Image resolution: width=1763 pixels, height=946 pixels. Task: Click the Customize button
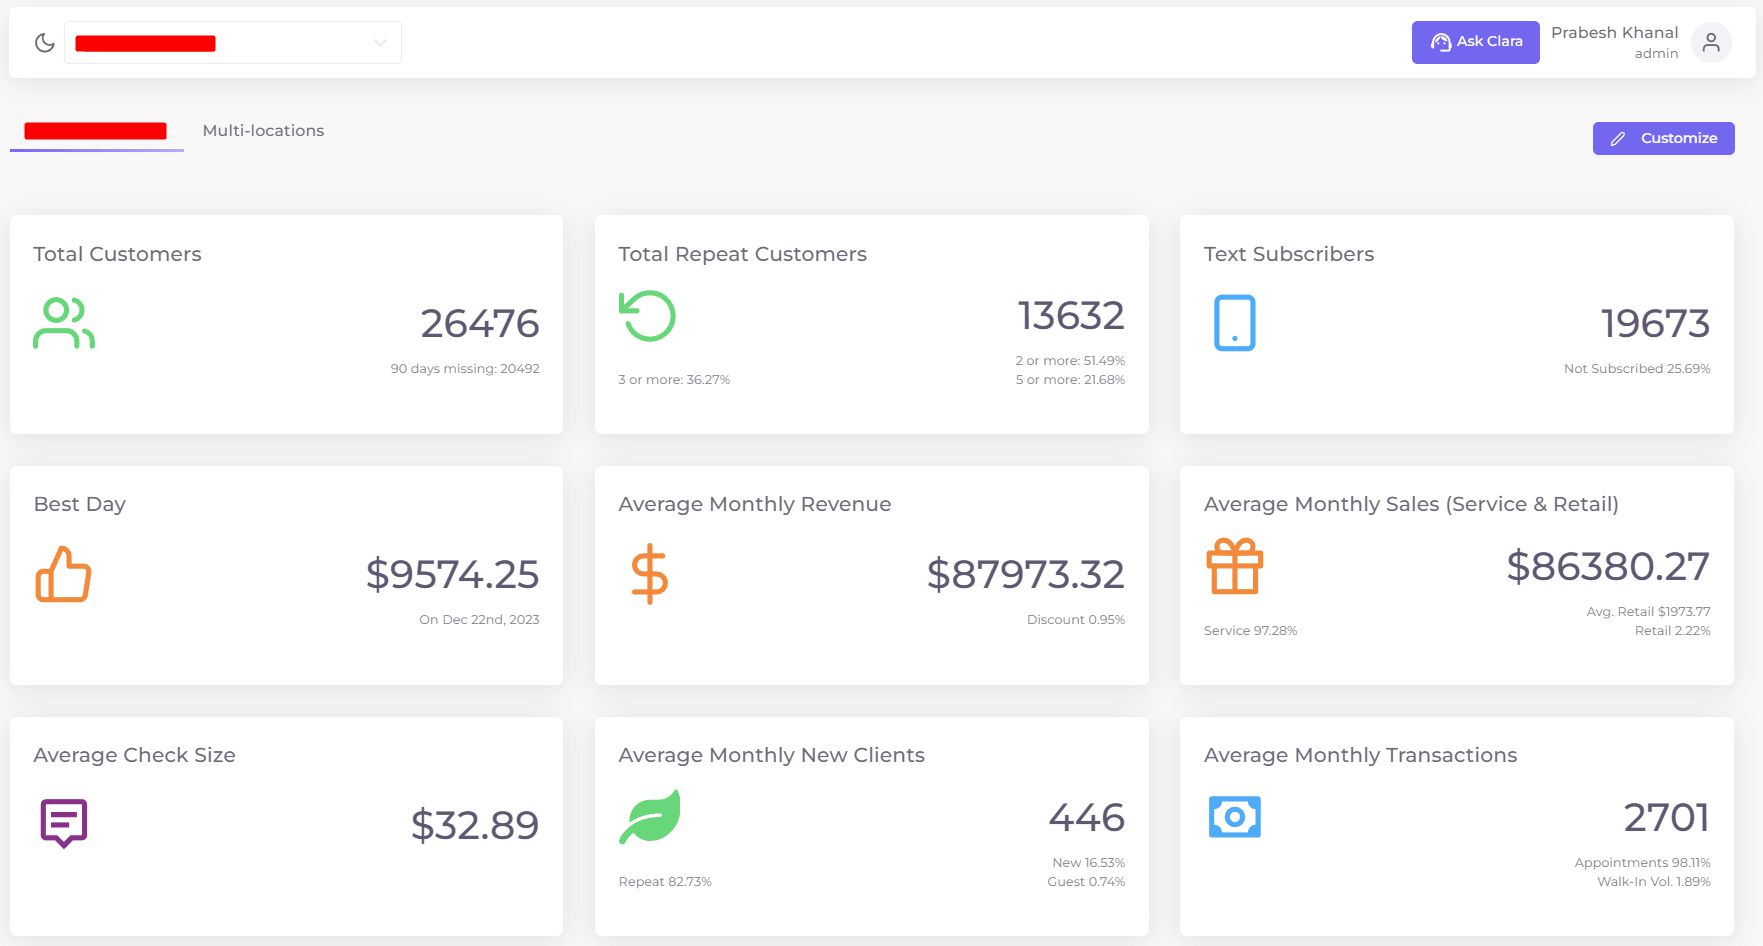click(x=1663, y=138)
